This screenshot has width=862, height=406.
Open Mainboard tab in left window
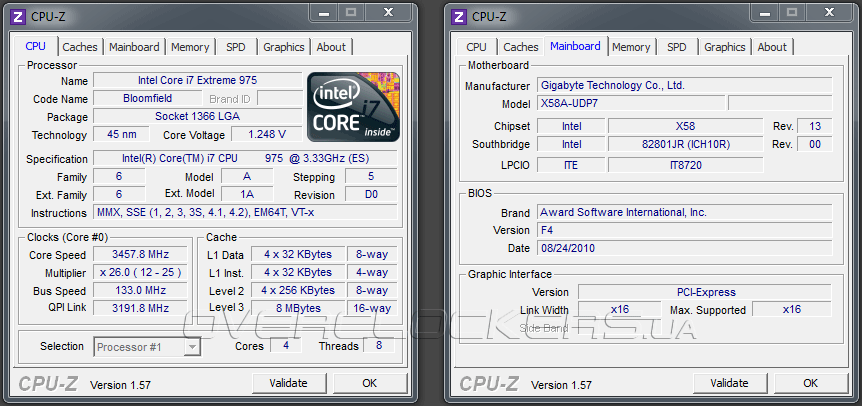[x=134, y=47]
